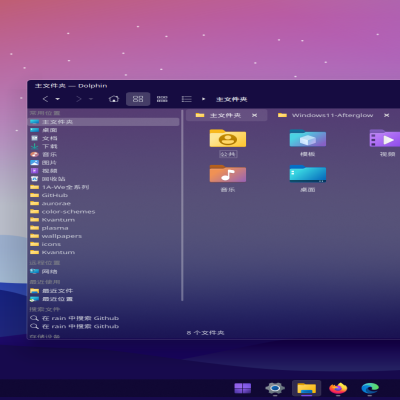400x400 pixels.
Task: Open 视频 in the places sidebar
Action: 104,171
